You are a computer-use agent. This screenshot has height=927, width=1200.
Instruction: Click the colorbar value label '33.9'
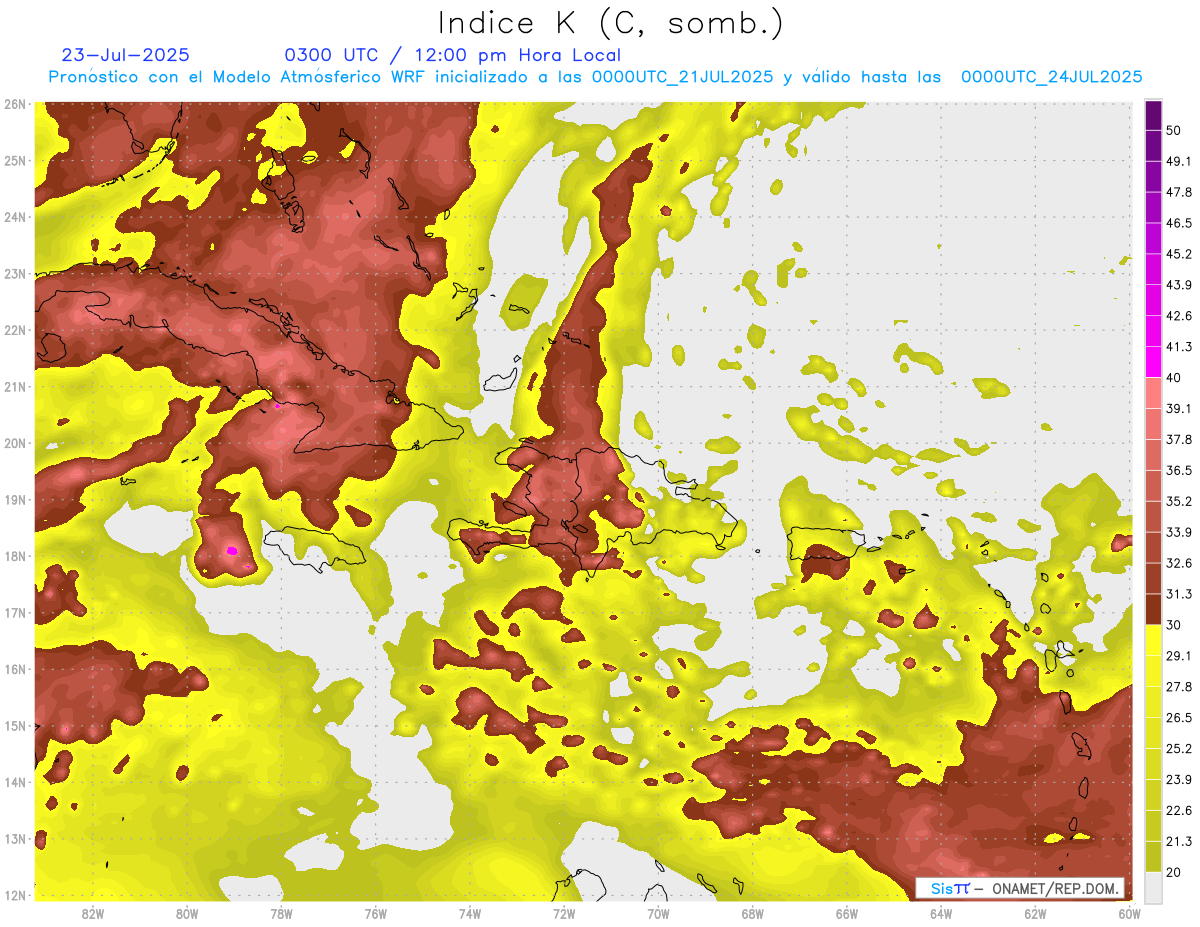click(1178, 532)
